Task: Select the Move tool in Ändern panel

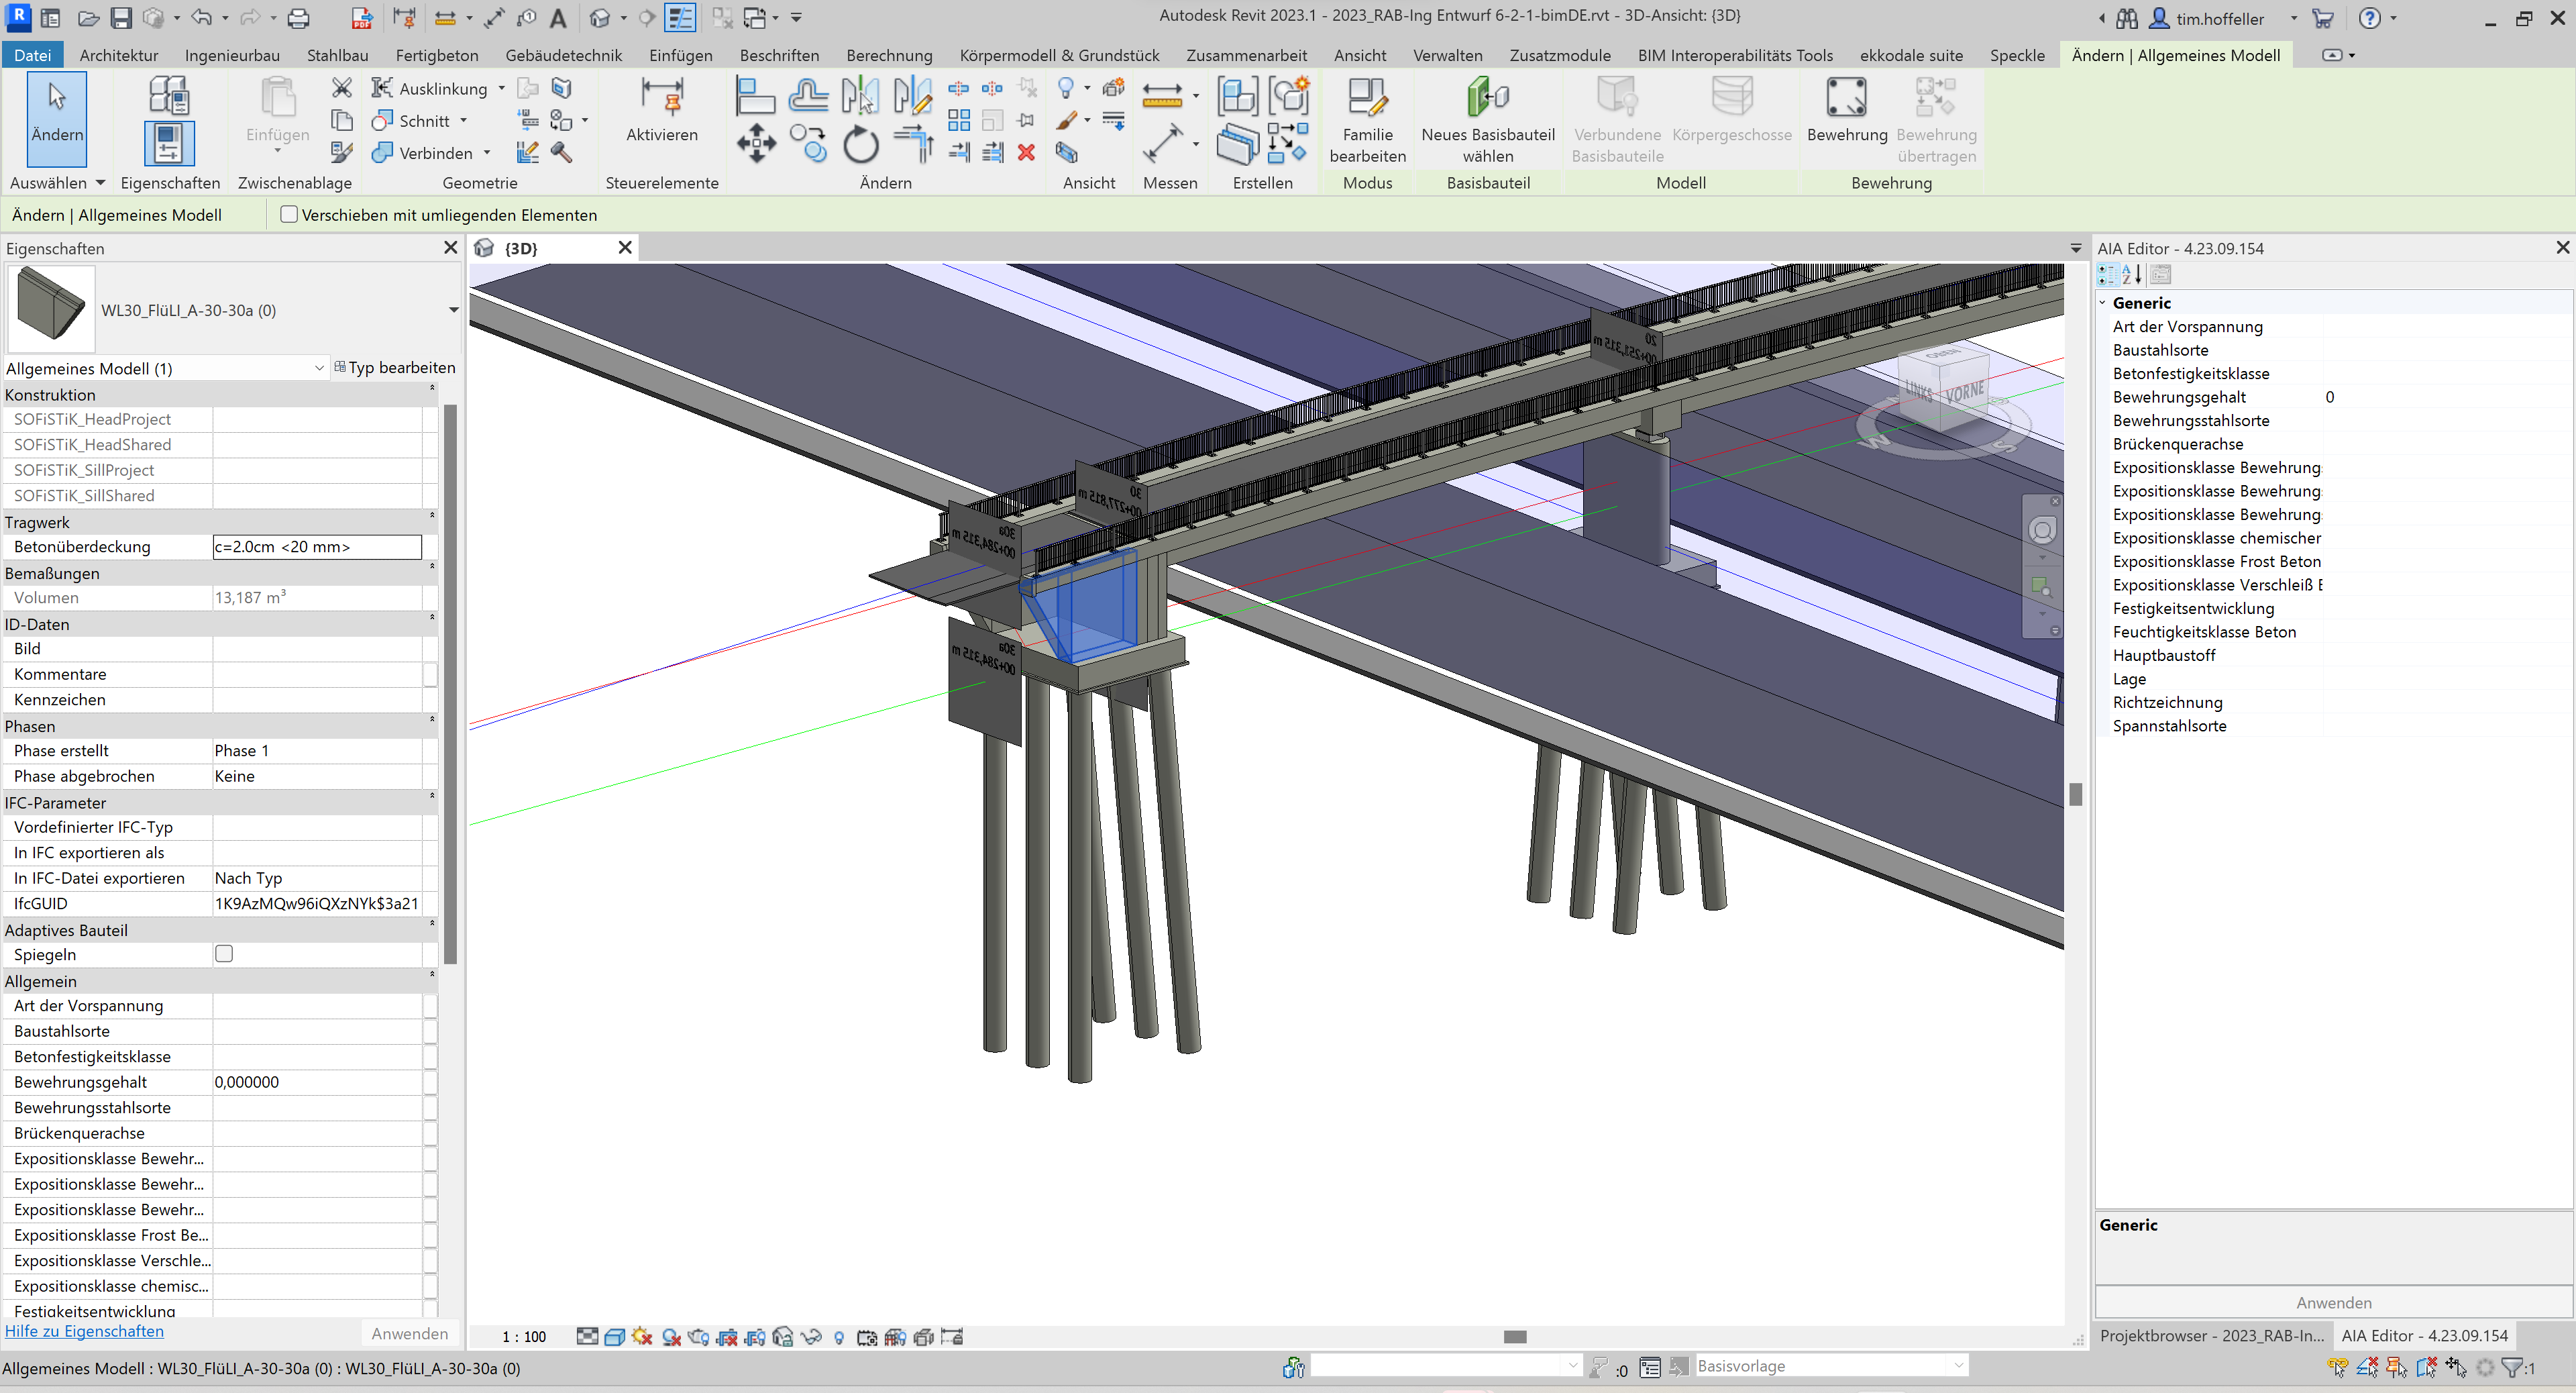Action: (x=756, y=143)
